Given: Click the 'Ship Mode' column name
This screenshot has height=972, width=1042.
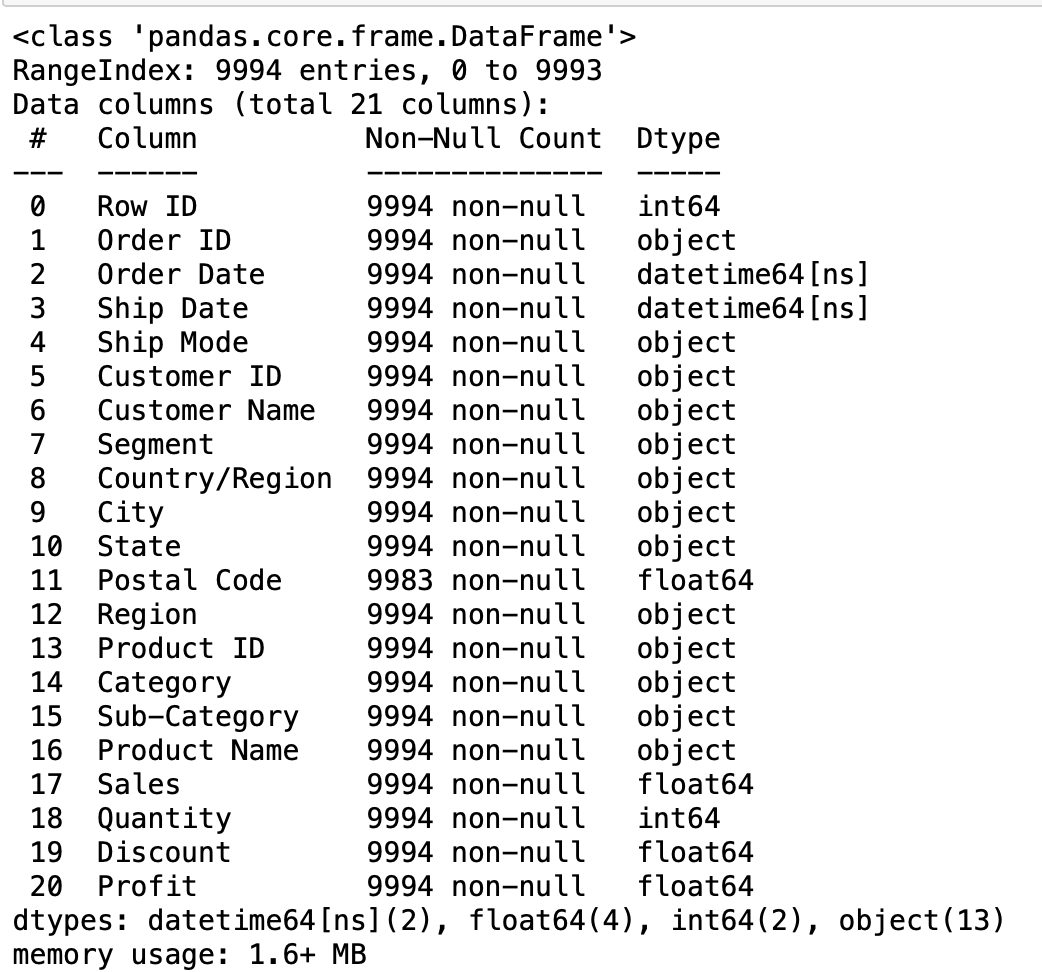Looking at the screenshot, I should pos(172,342).
